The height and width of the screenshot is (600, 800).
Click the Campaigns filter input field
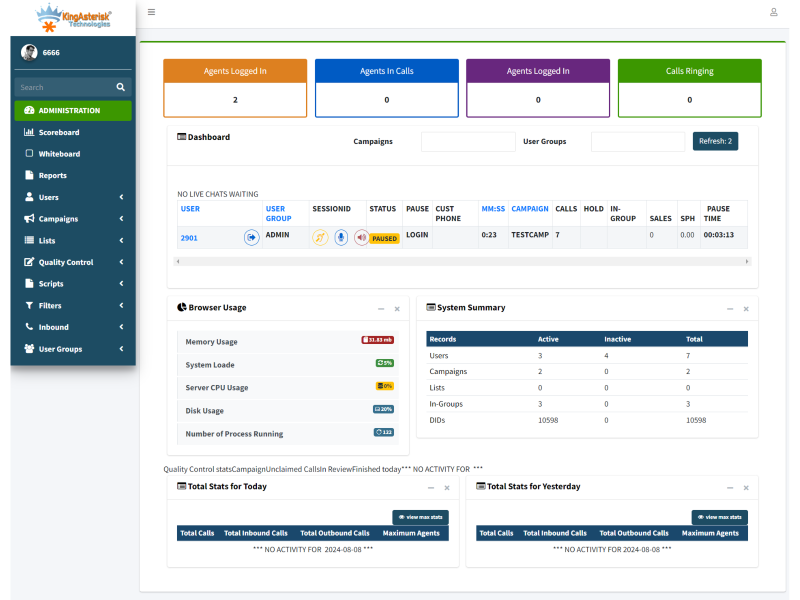[x=468, y=142]
